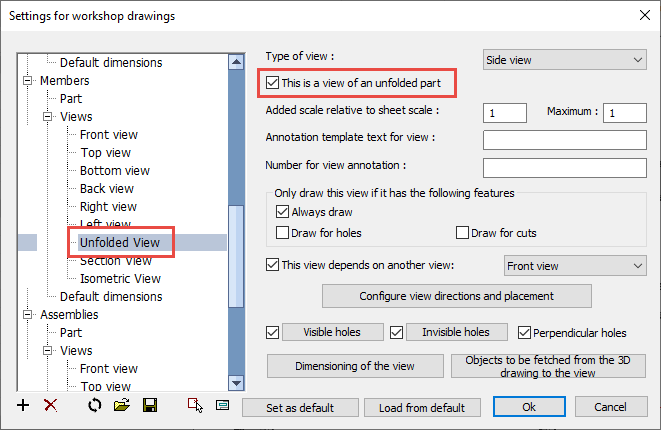Select Section View in the tree
The image size is (661, 430).
pos(116,261)
